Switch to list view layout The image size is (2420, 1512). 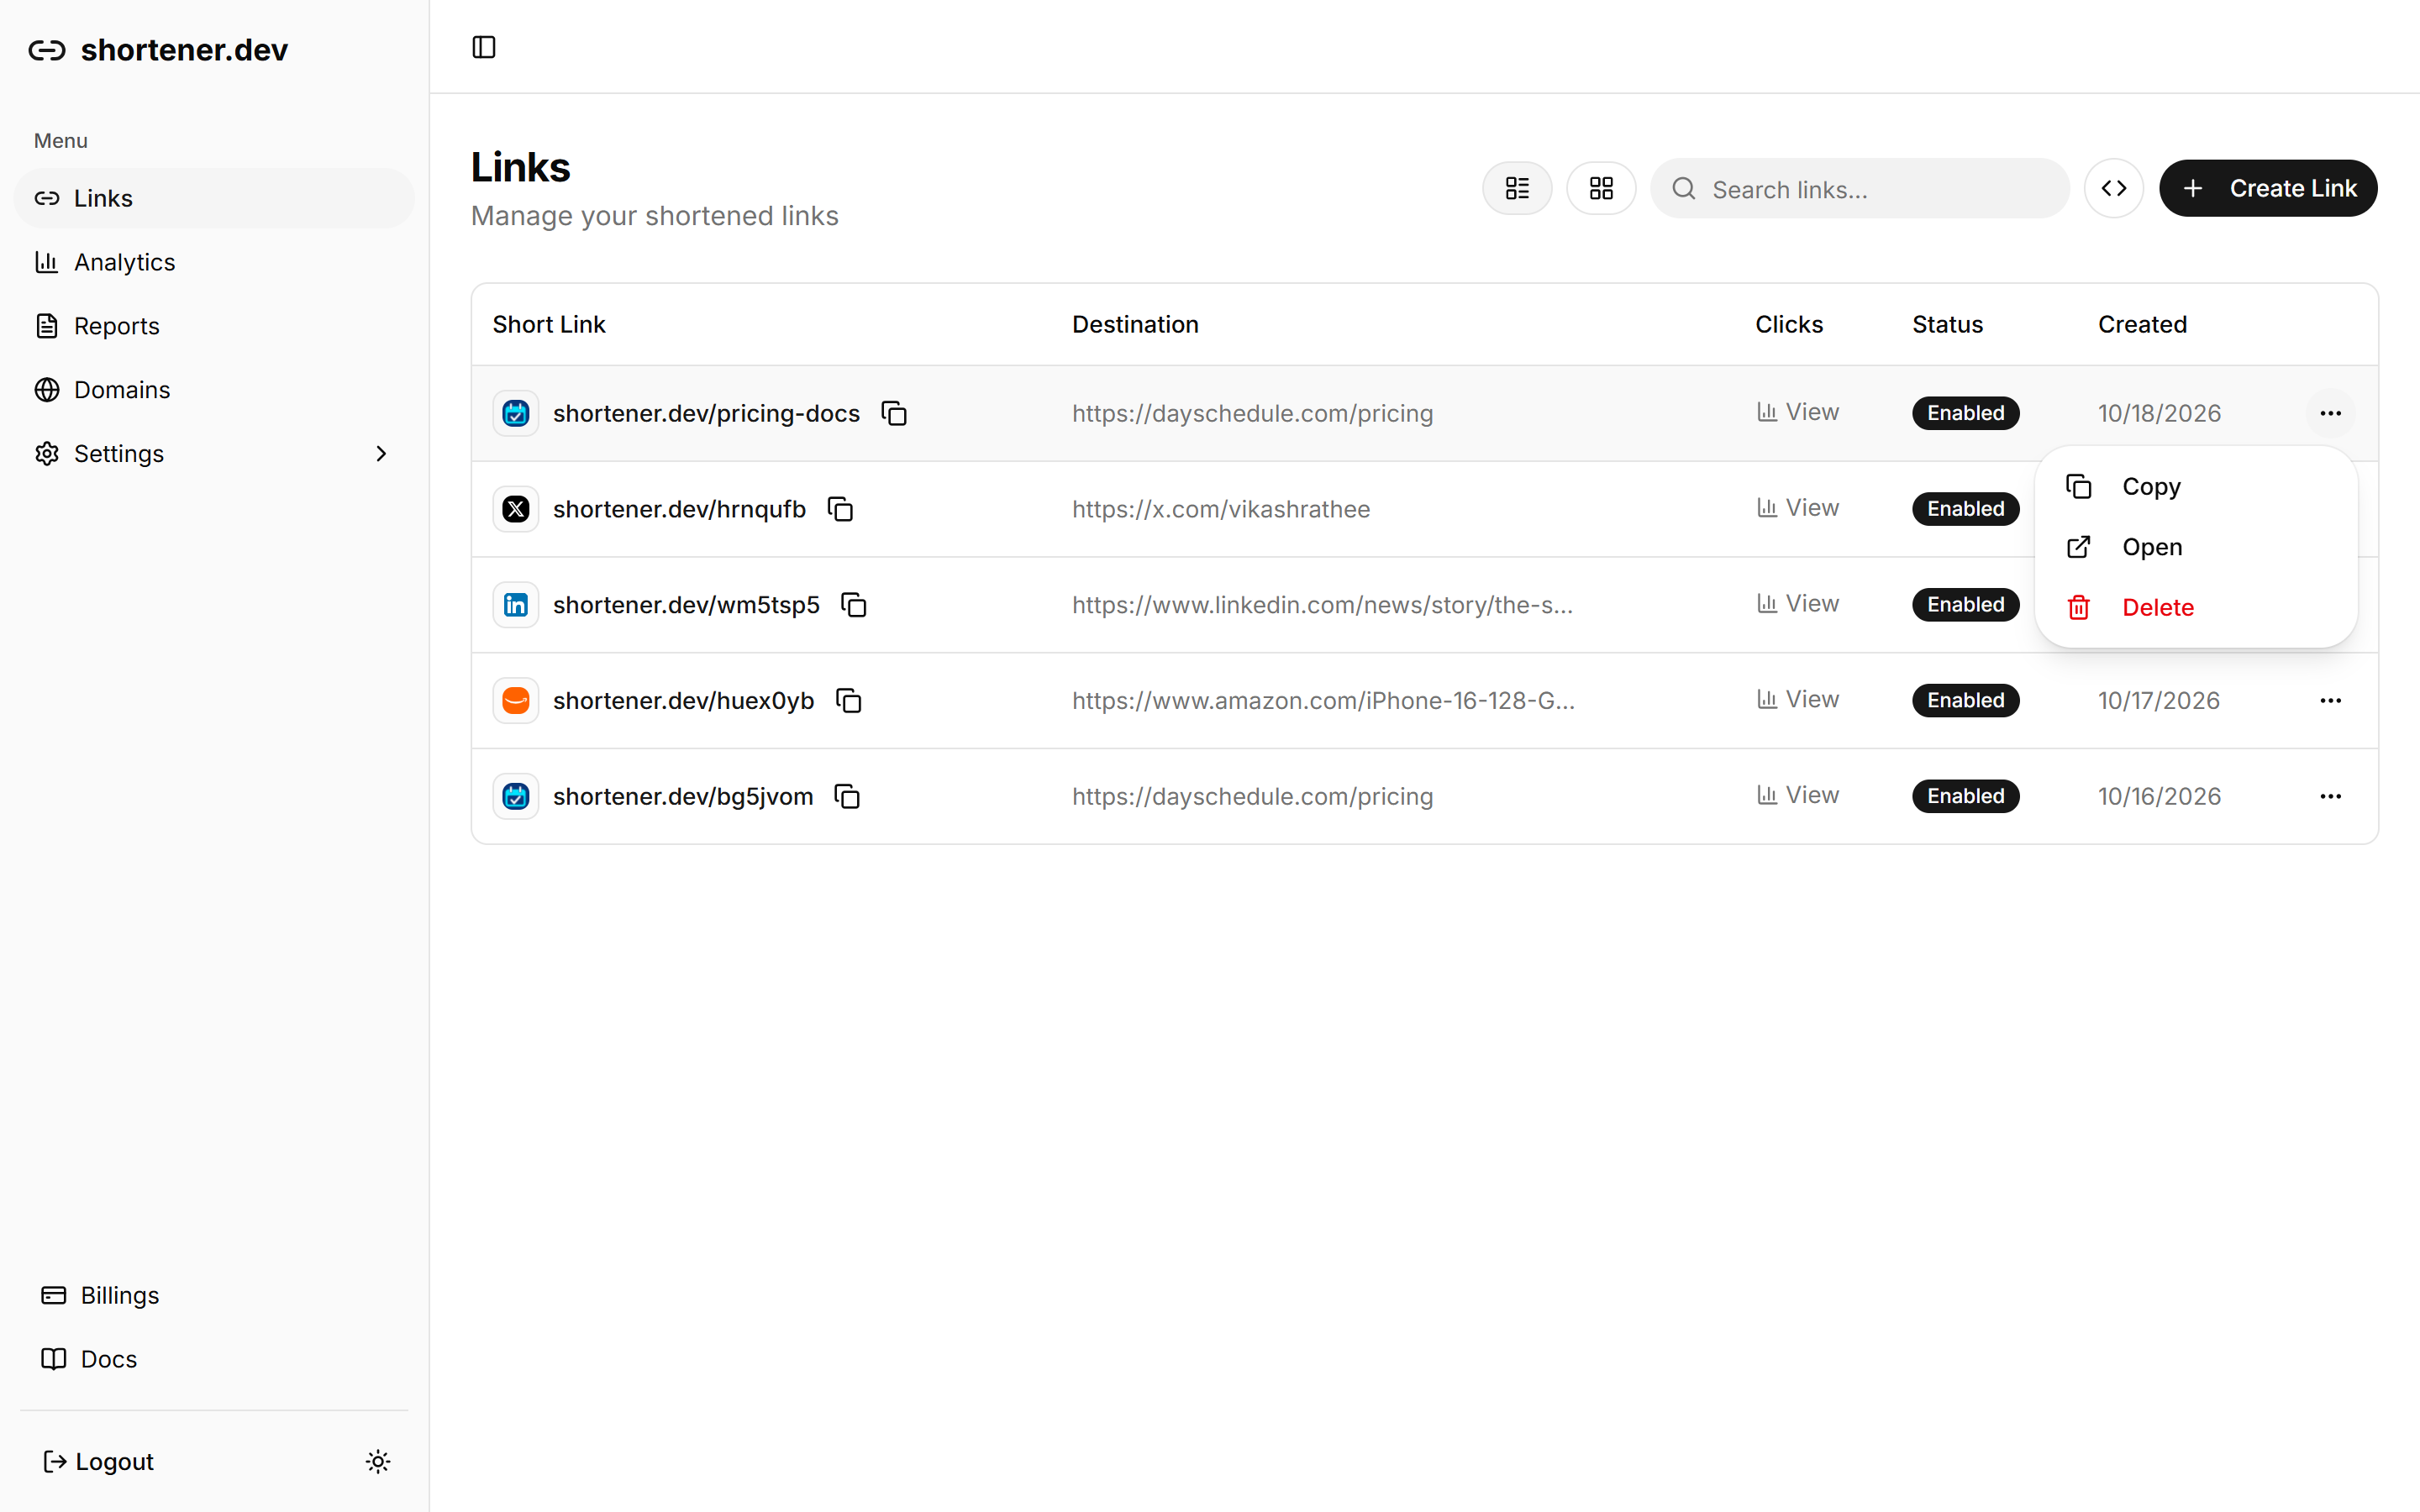click(x=1517, y=188)
